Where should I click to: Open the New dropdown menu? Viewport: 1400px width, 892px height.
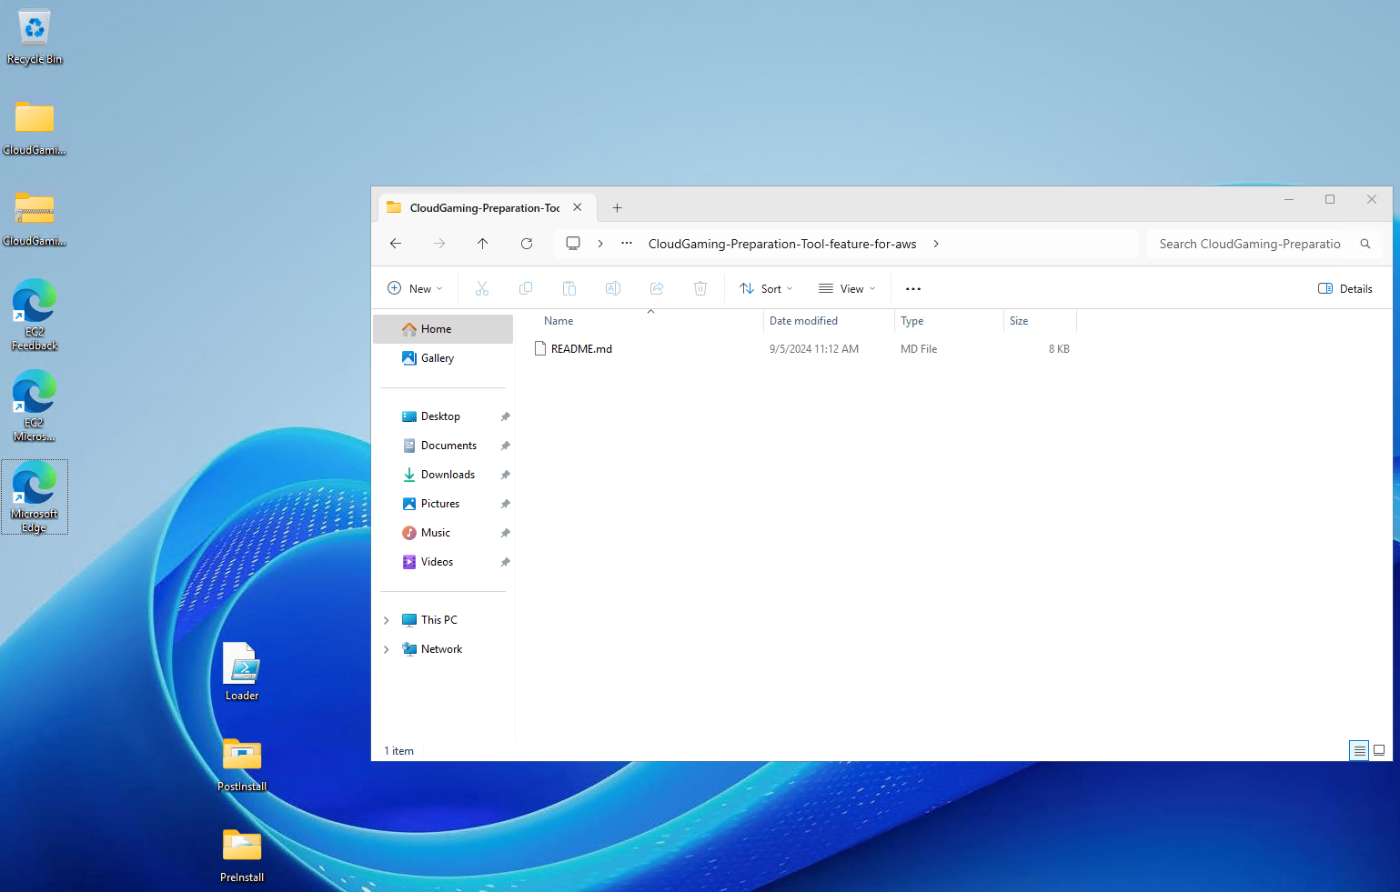[415, 288]
